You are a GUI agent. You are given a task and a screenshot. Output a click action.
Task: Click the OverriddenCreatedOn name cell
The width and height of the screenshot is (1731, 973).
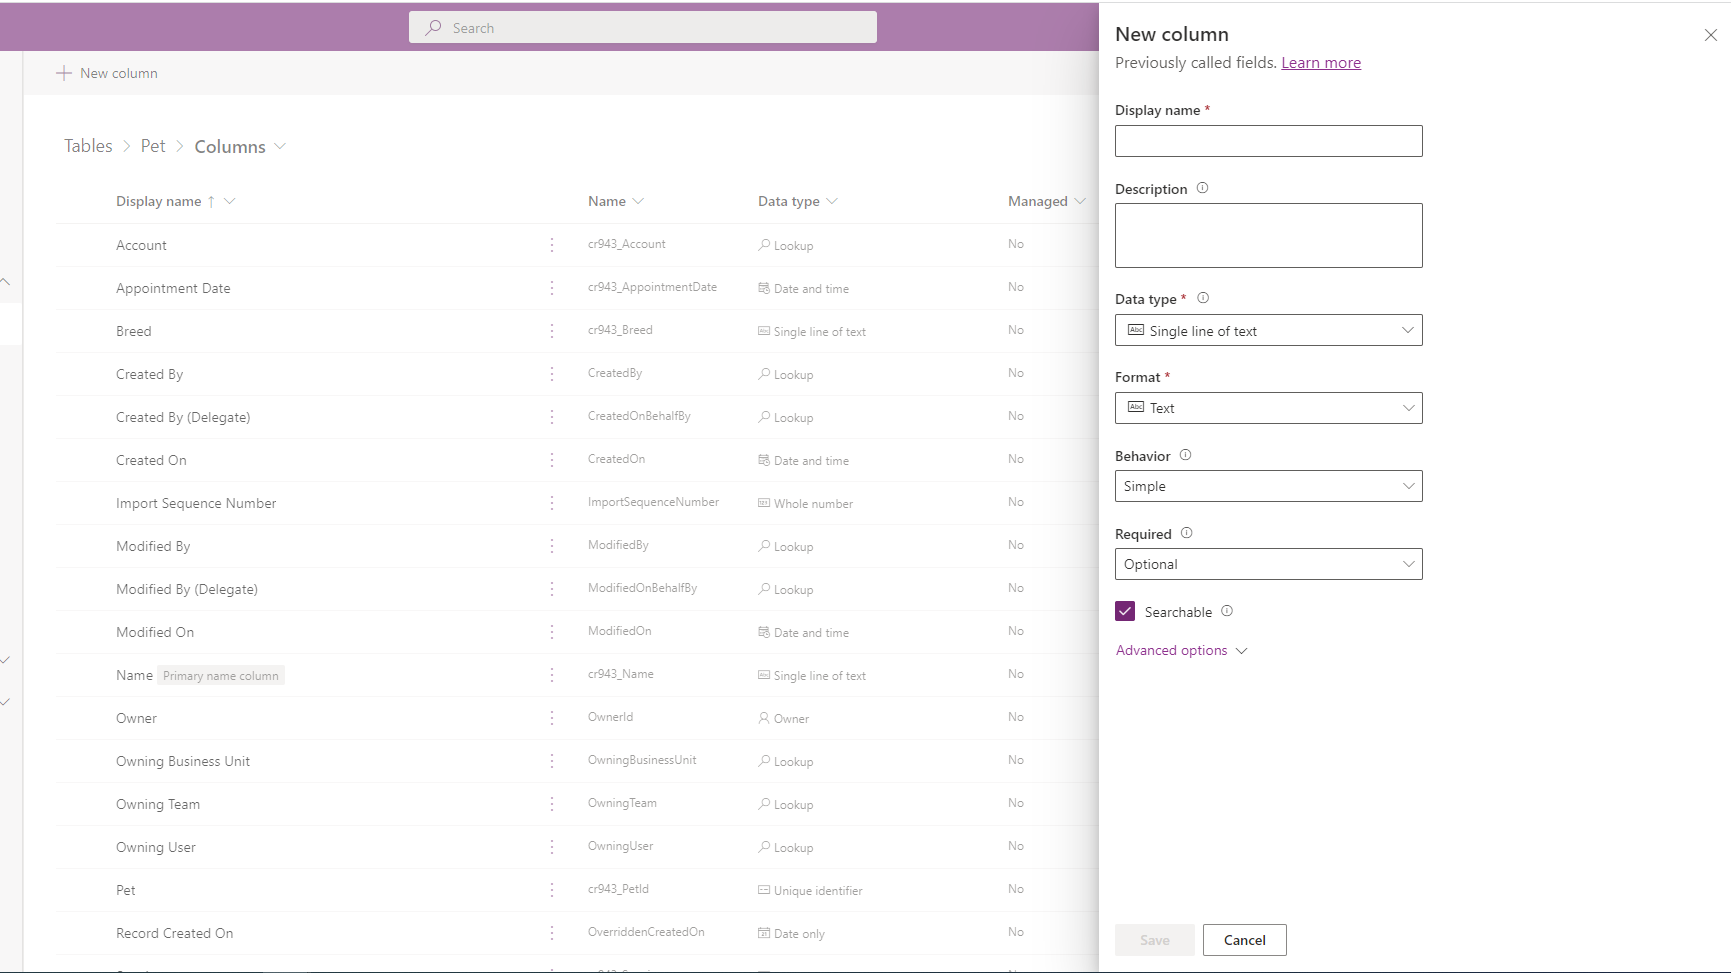click(x=646, y=932)
